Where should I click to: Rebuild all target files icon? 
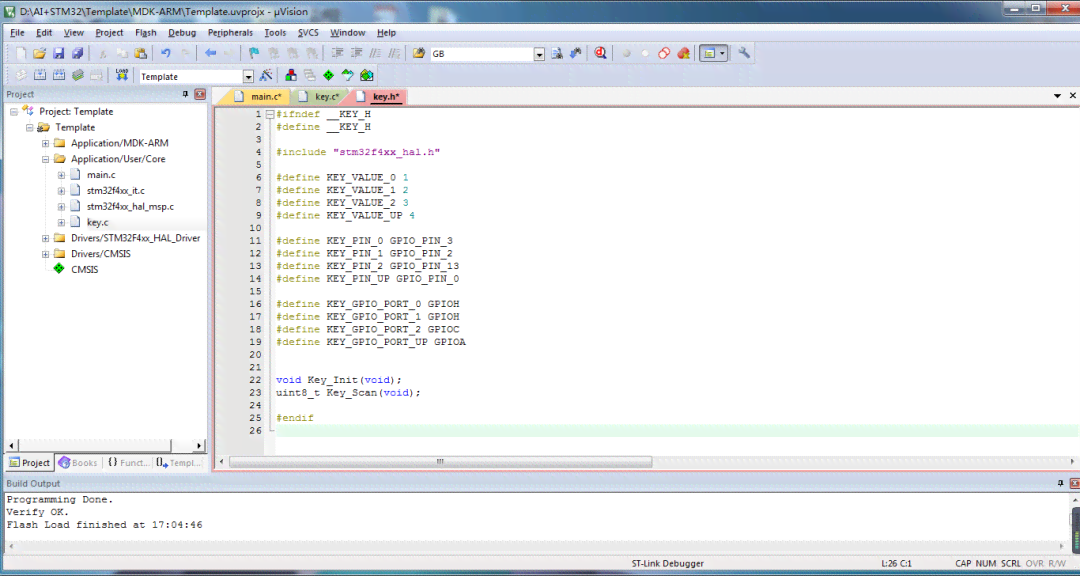point(59,76)
